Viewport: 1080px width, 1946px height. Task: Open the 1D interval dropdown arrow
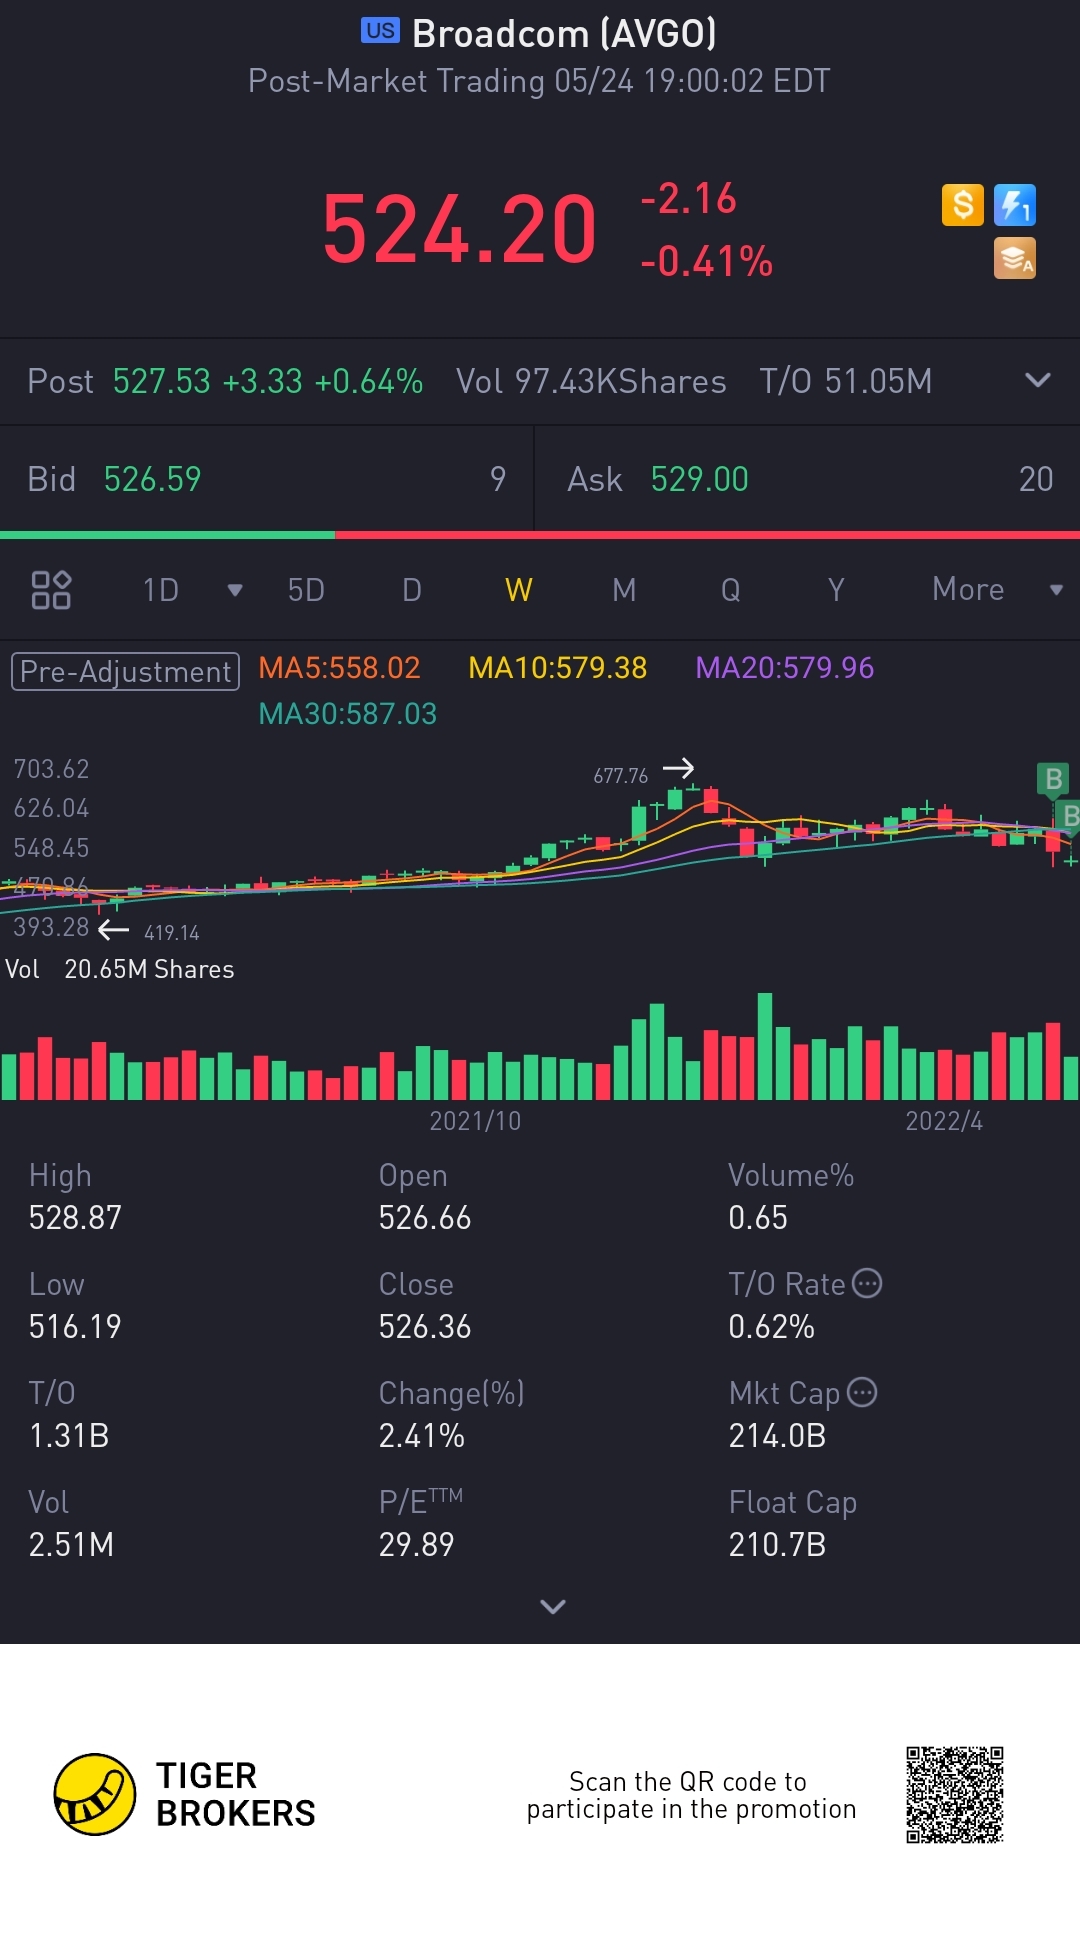235,590
